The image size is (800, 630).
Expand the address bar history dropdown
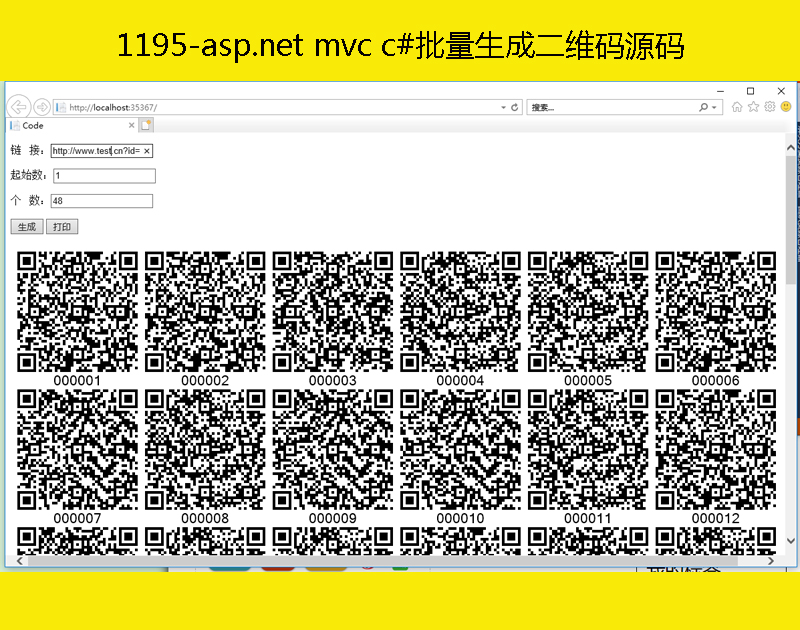[x=503, y=107]
